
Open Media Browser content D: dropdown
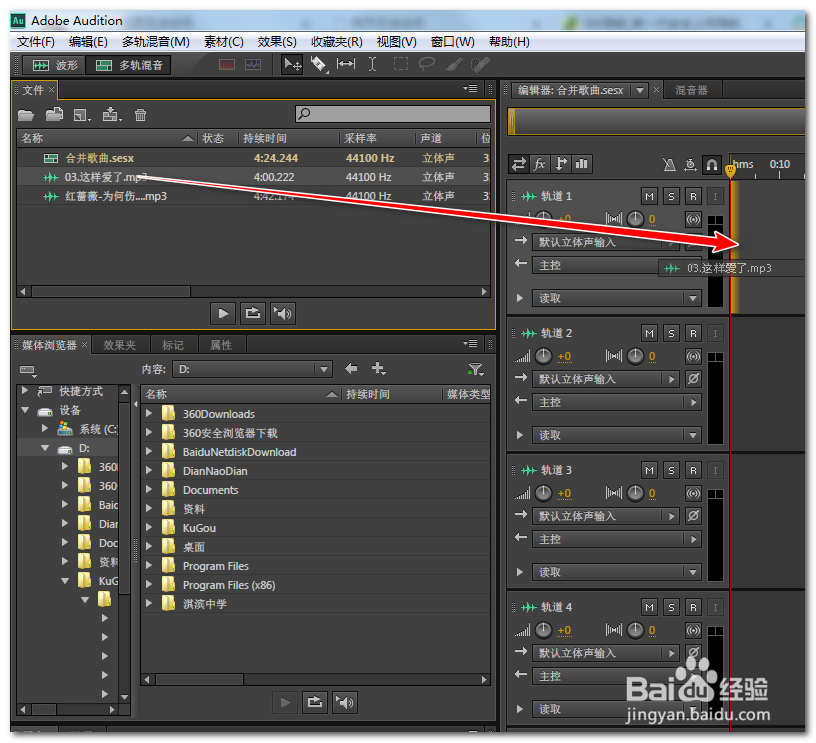(x=324, y=369)
